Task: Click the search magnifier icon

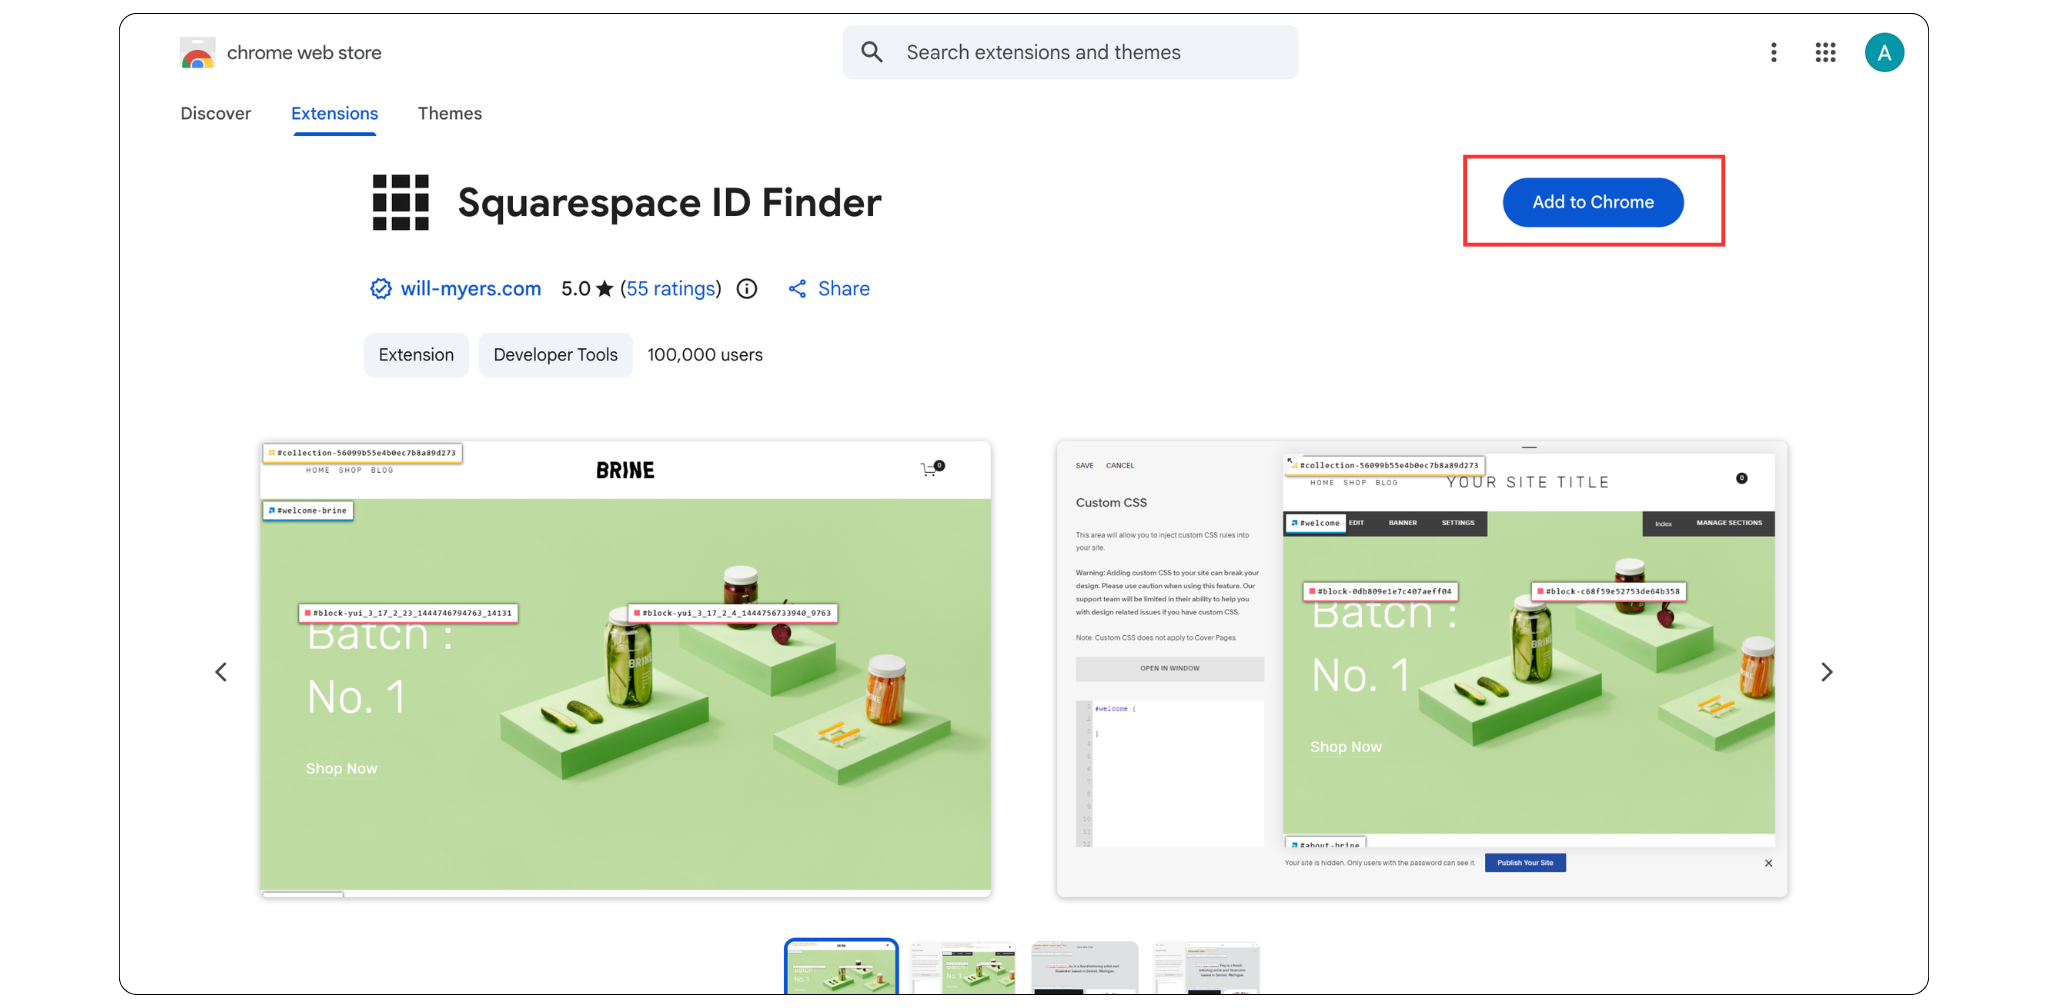Action: pos(872,52)
